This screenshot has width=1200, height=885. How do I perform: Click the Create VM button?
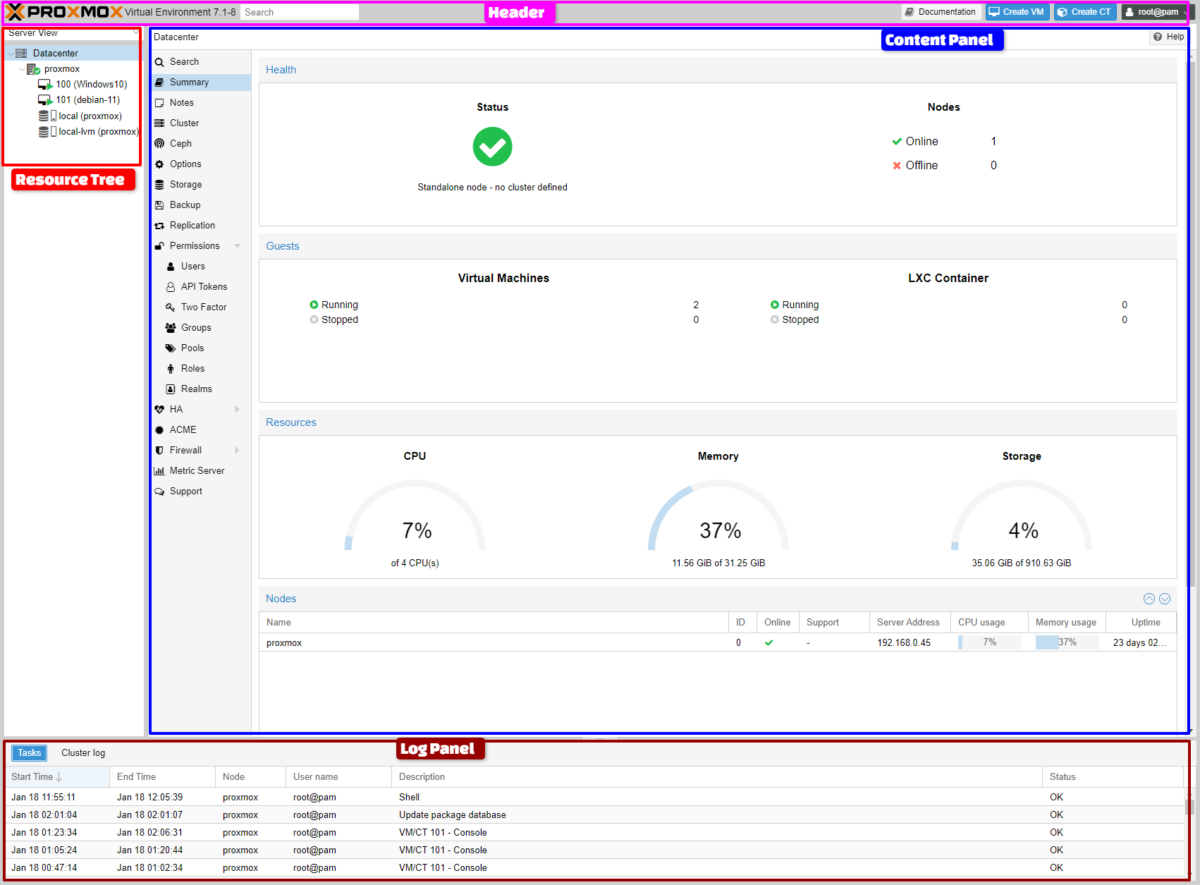[x=1017, y=12]
